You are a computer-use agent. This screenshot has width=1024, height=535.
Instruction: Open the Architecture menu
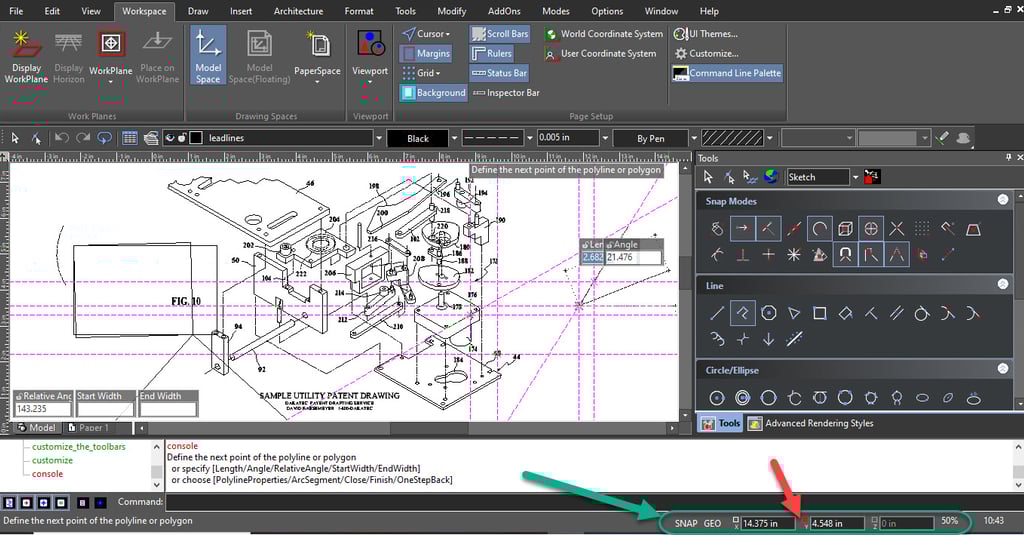pyautogui.click(x=298, y=11)
